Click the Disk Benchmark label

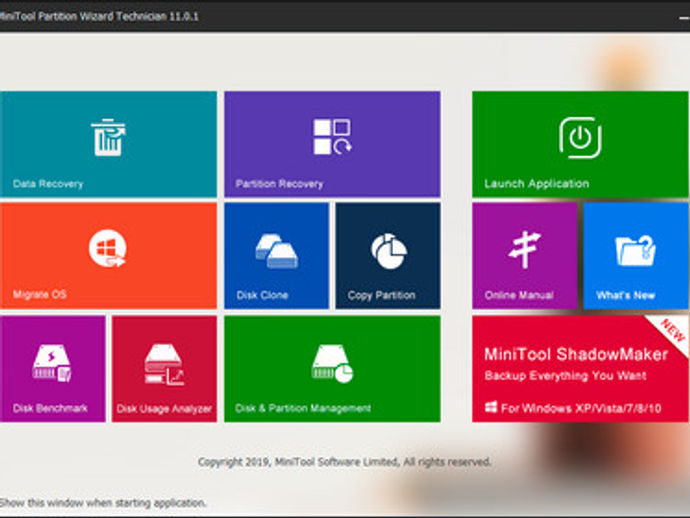click(x=50, y=408)
